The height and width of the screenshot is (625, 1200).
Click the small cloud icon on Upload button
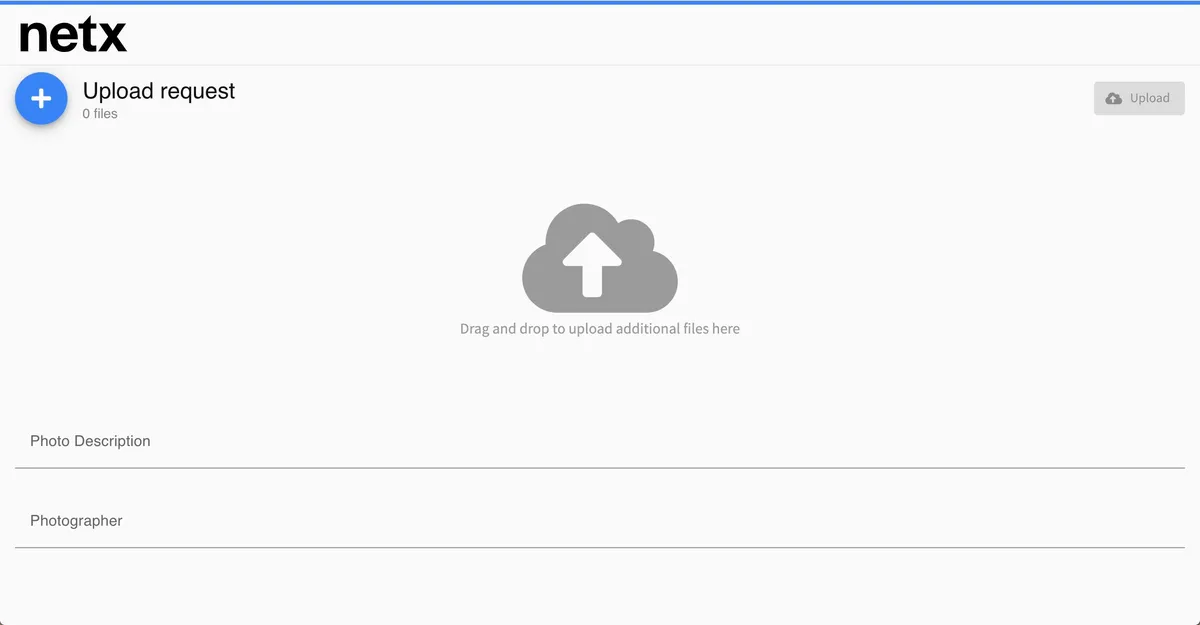pyautogui.click(x=1114, y=98)
